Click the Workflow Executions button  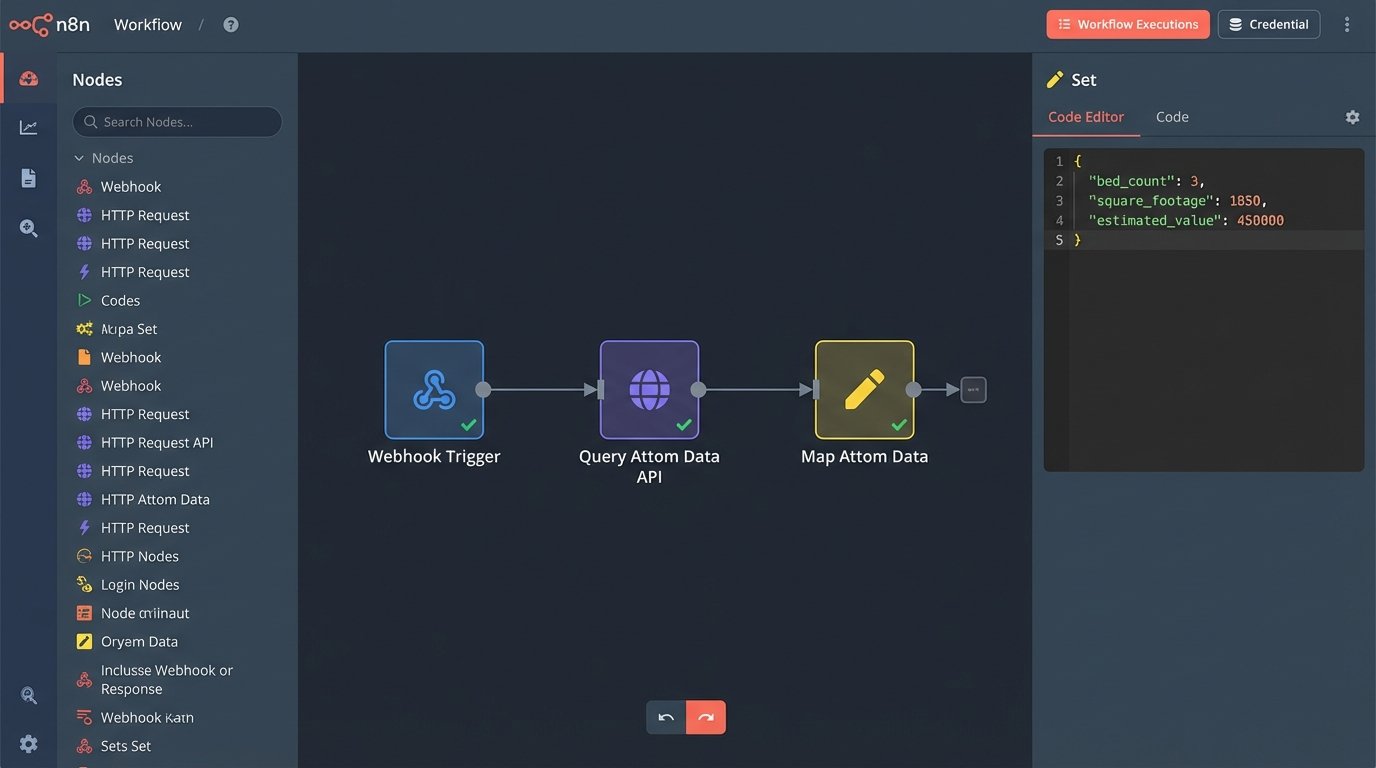(1128, 23)
